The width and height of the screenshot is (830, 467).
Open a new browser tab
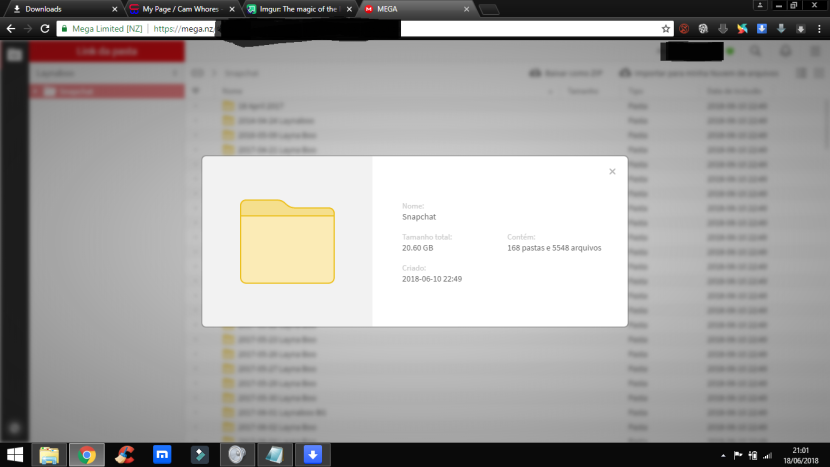[x=489, y=10]
